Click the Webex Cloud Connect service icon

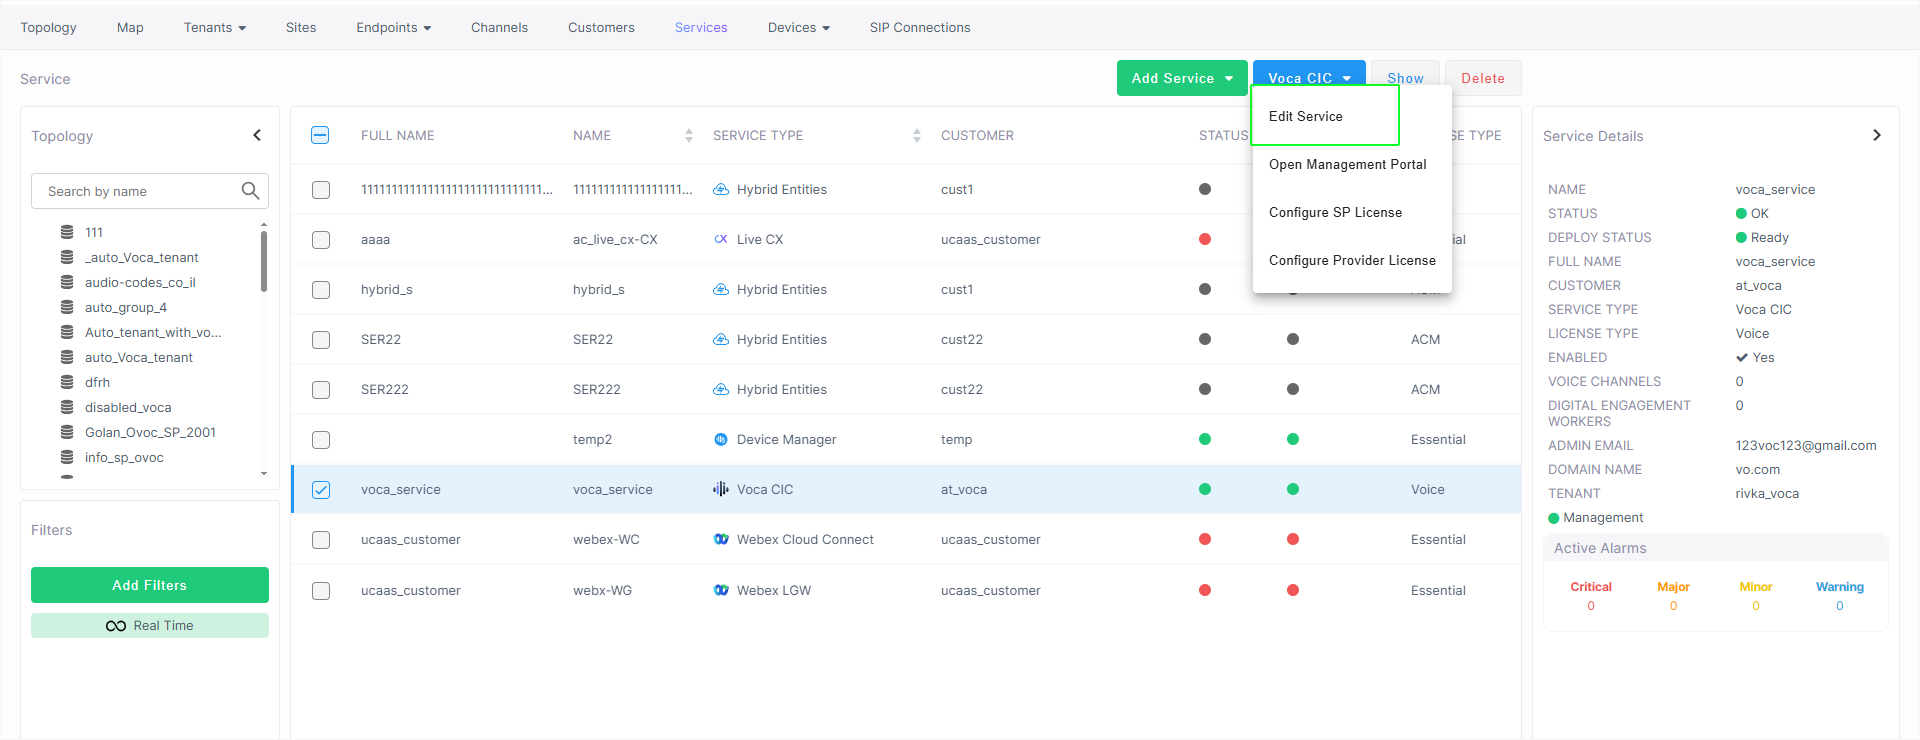pyautogui.click(x=720, y=539)
